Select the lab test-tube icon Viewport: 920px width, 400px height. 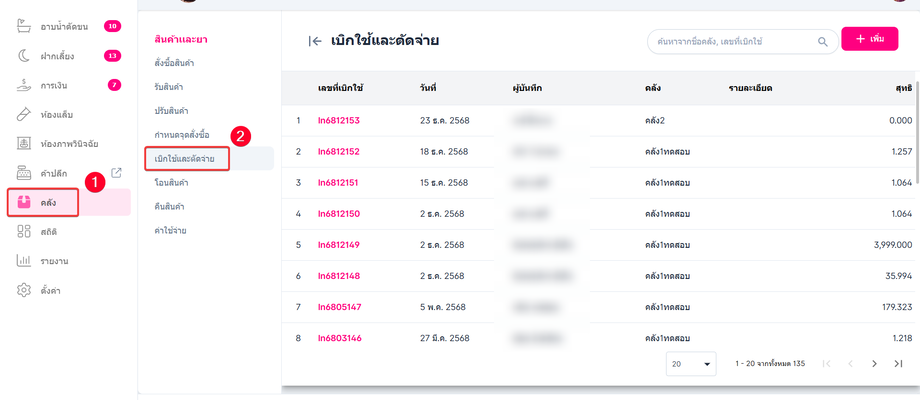pyautogui.click(x=24, y=114)
